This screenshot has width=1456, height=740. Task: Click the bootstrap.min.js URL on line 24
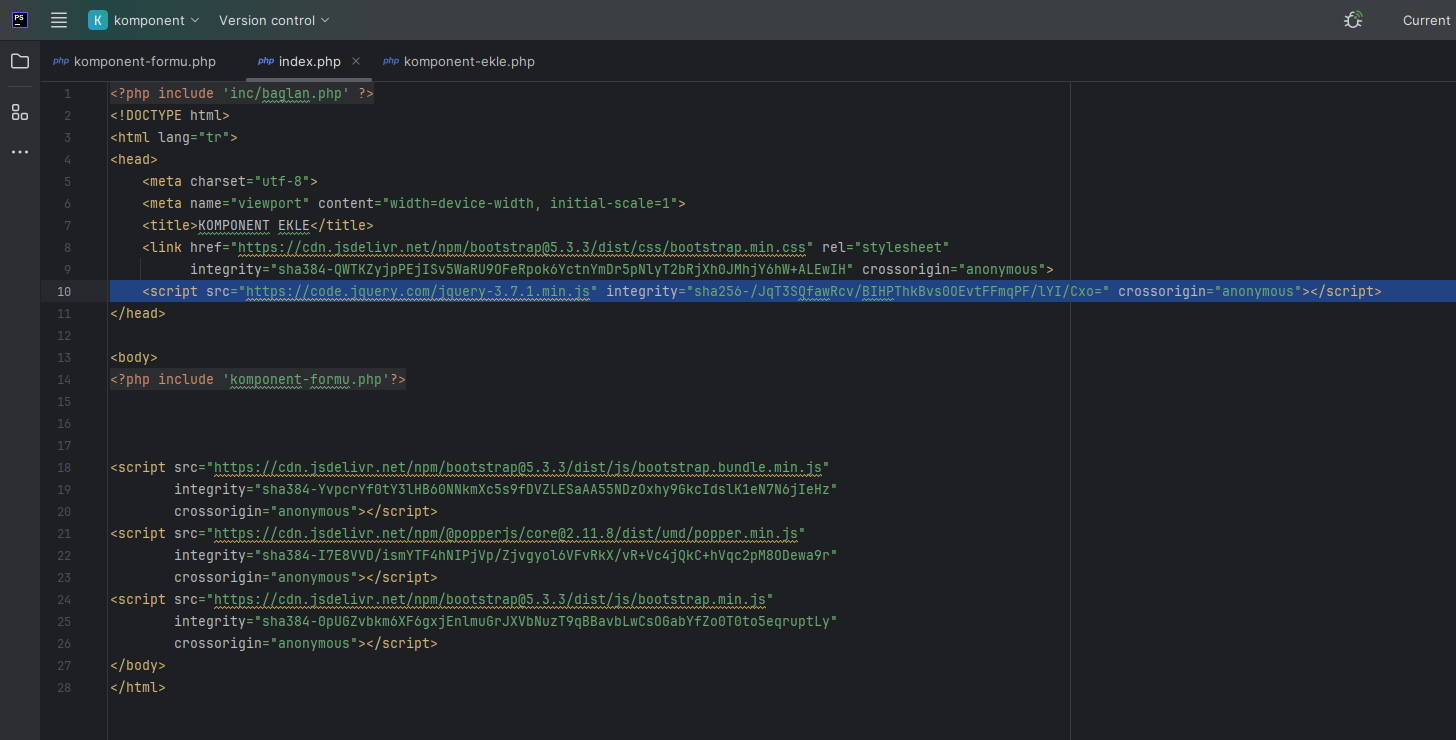coord(490,599)
